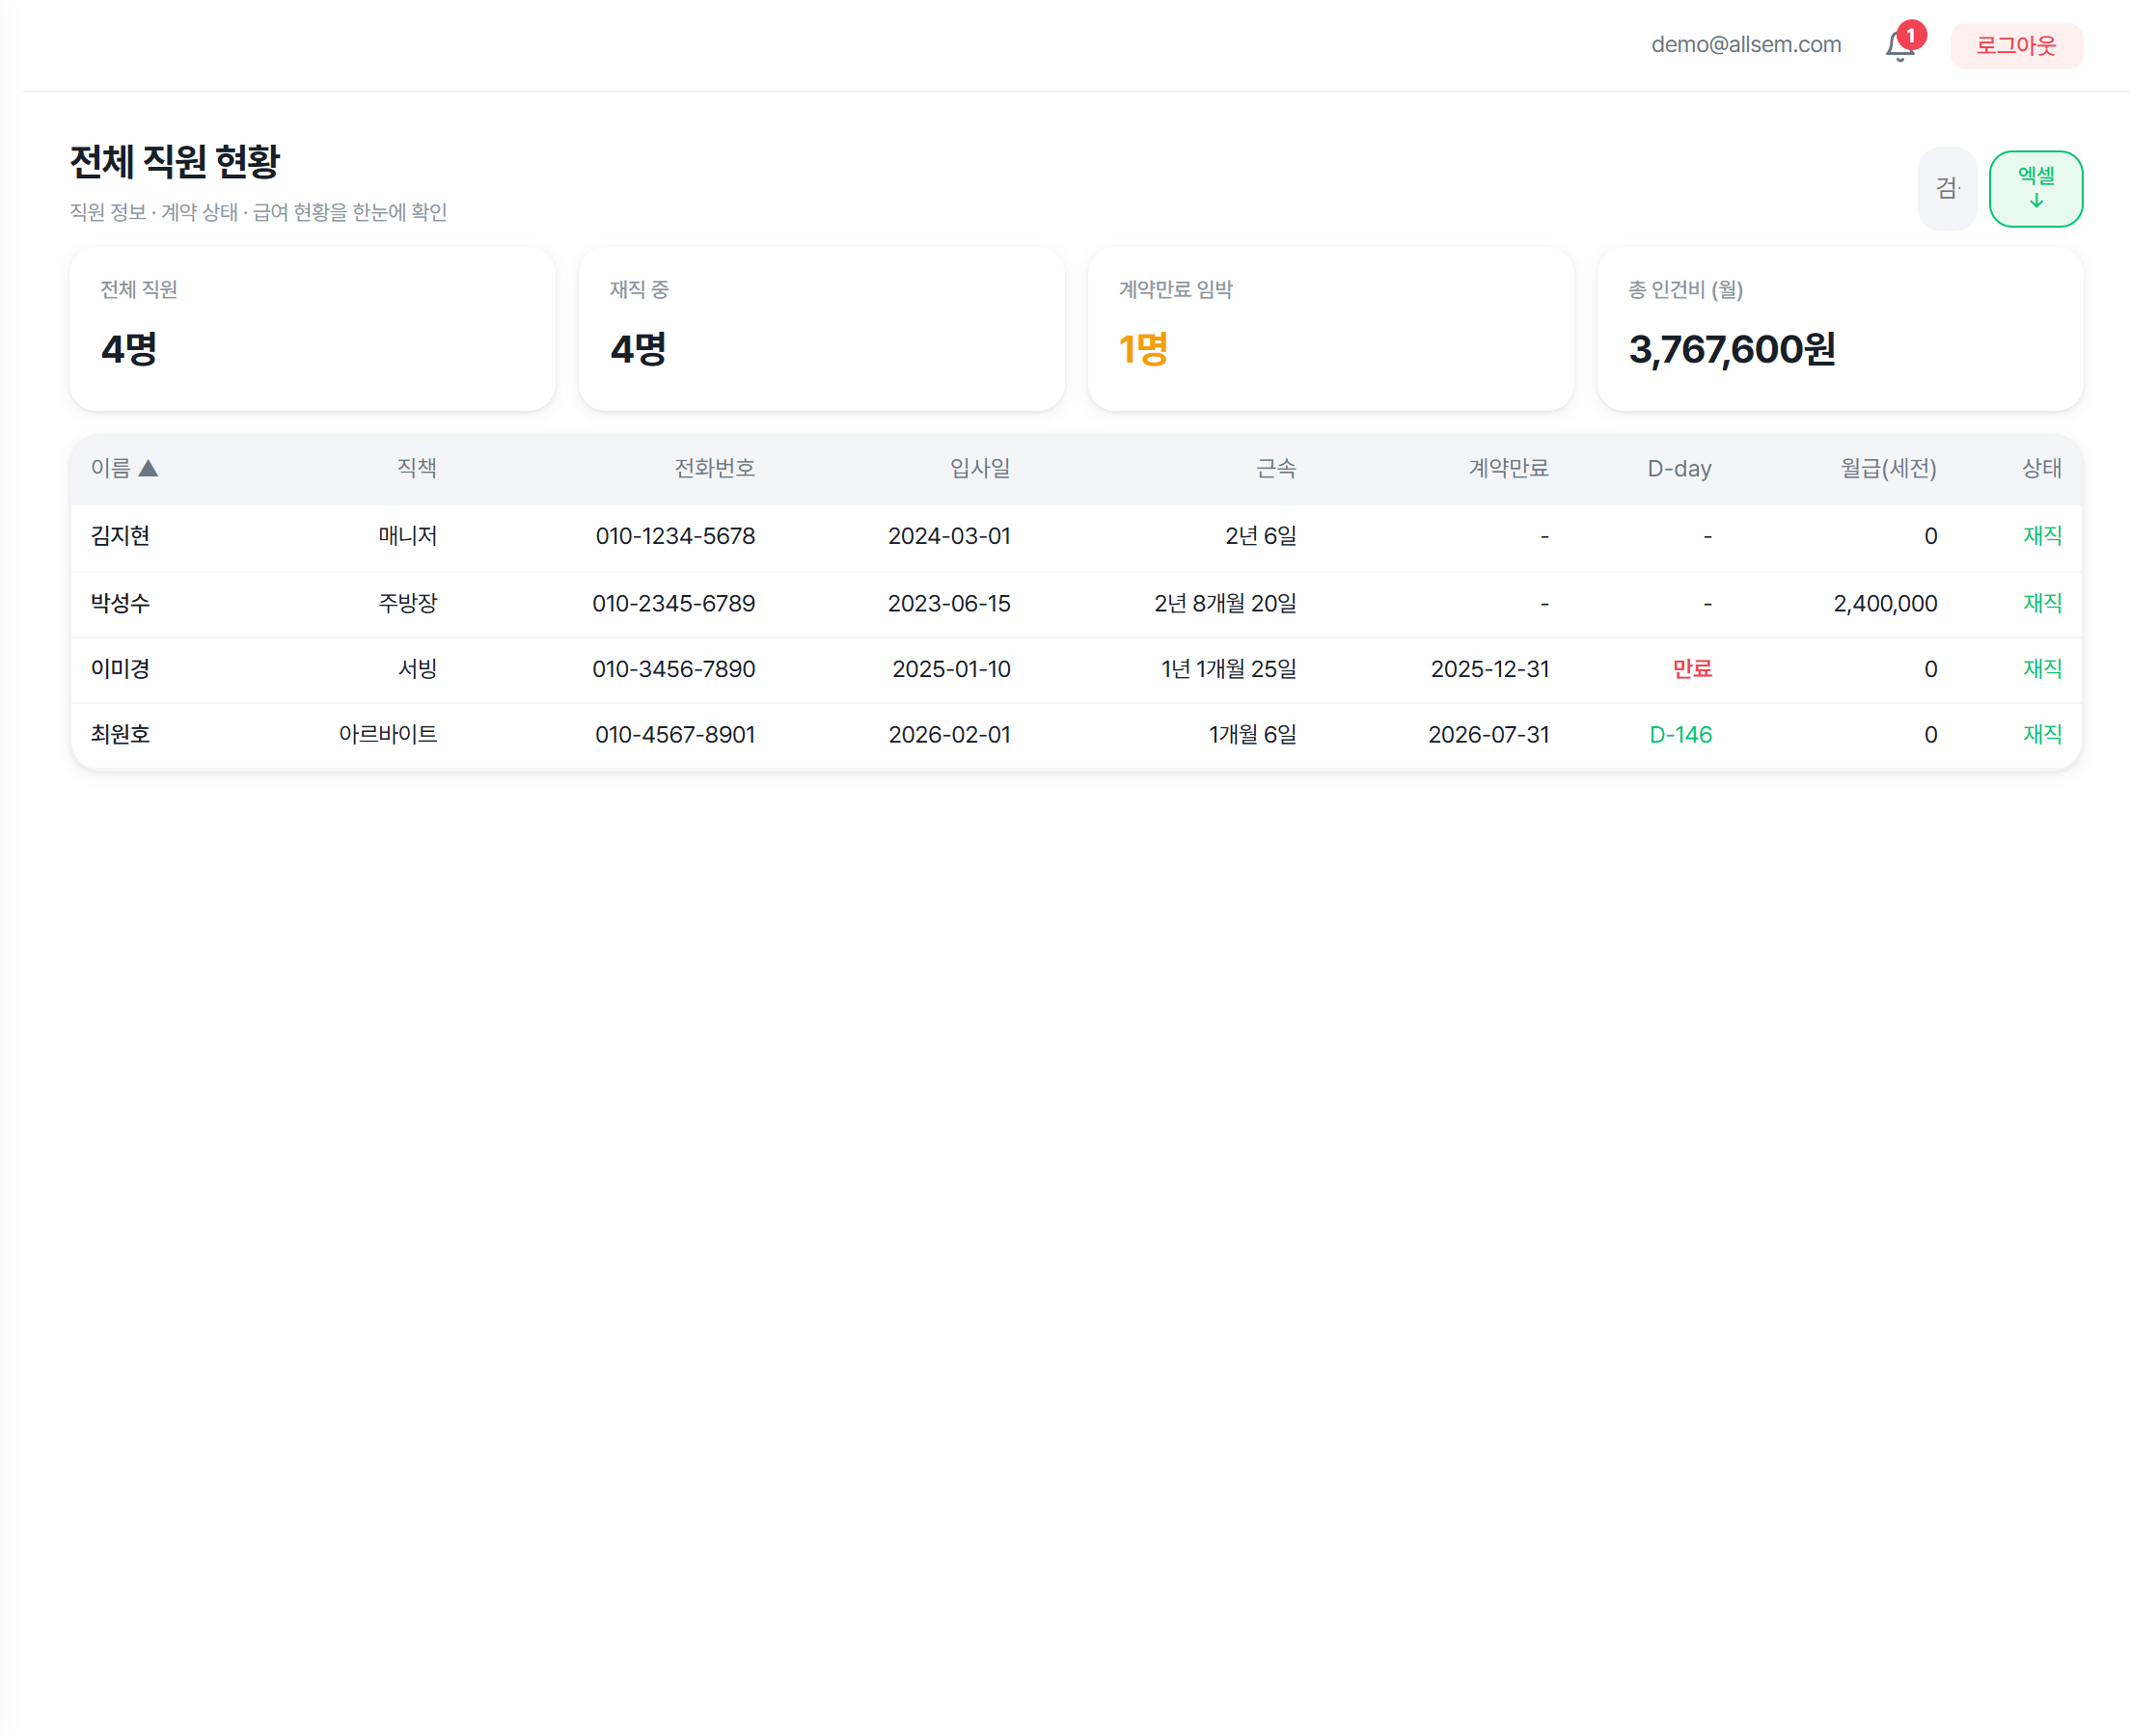2130x1736 pixels.
Task: Select the 박성수 employee row
Action: click(x=120, y=603)
